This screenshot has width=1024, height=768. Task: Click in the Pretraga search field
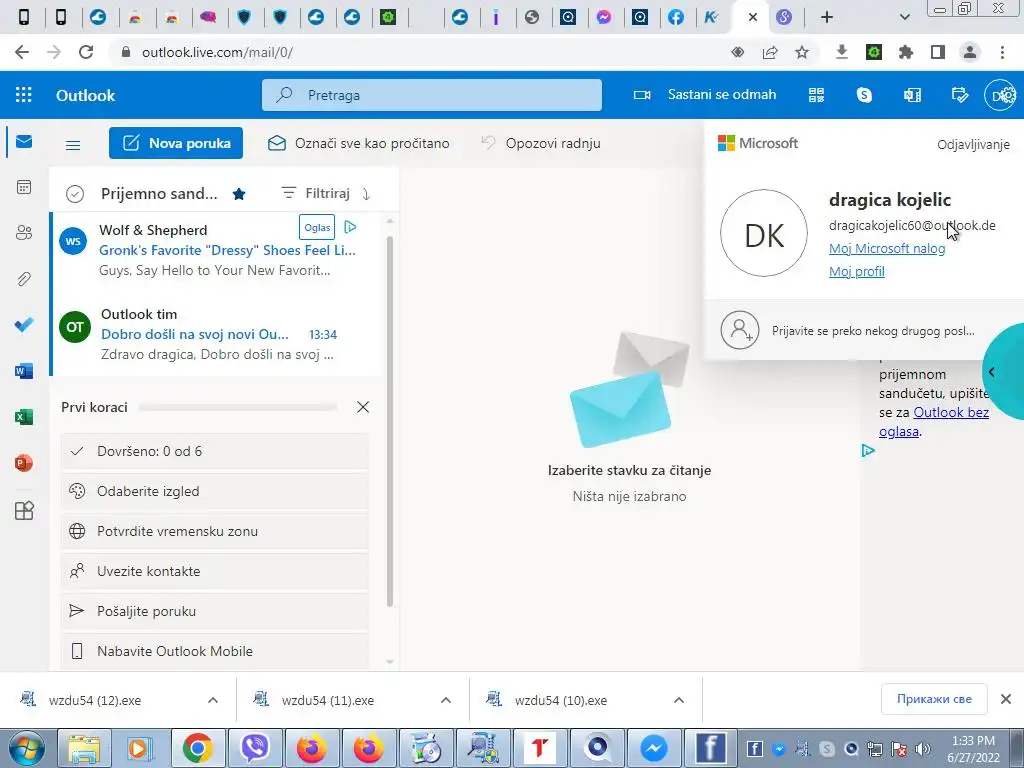[432, 95]
